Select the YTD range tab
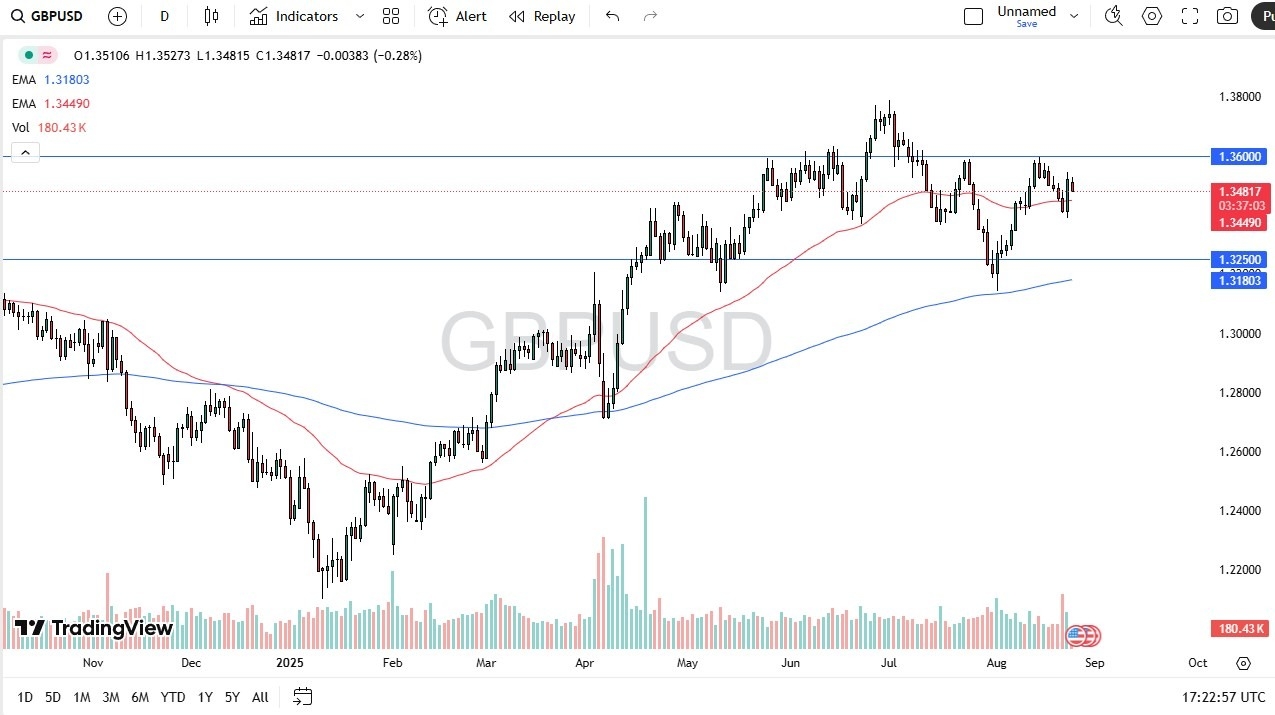This screenshot has height=715, width=1275. [x=172, y=697]
